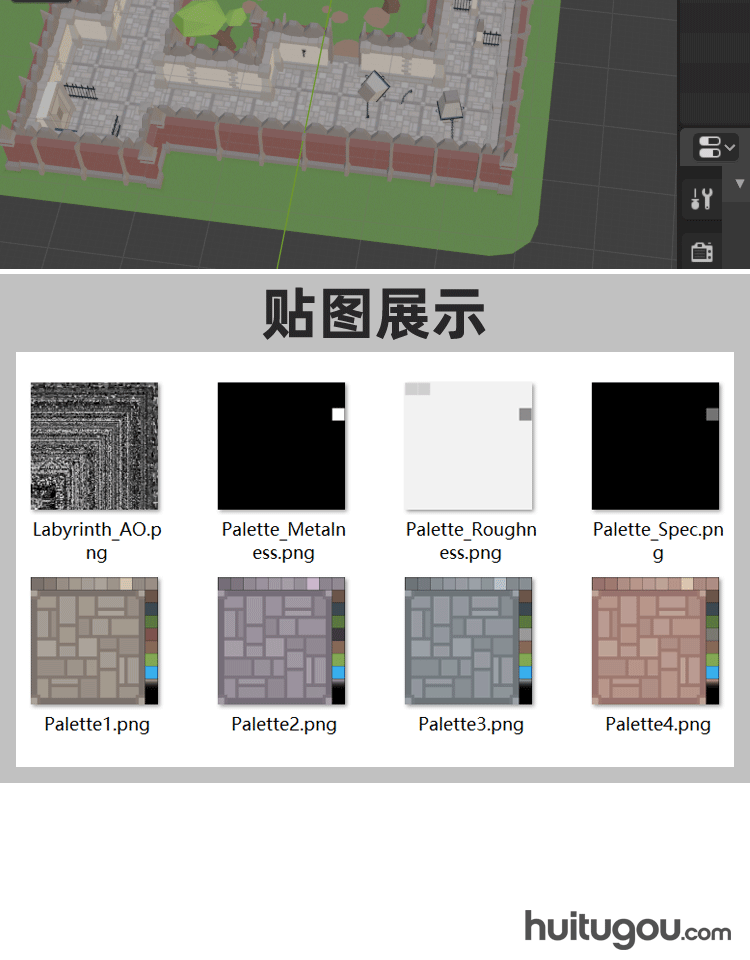
Task: Click the Labyrinth_AO.png file name label
Action: 97,541
